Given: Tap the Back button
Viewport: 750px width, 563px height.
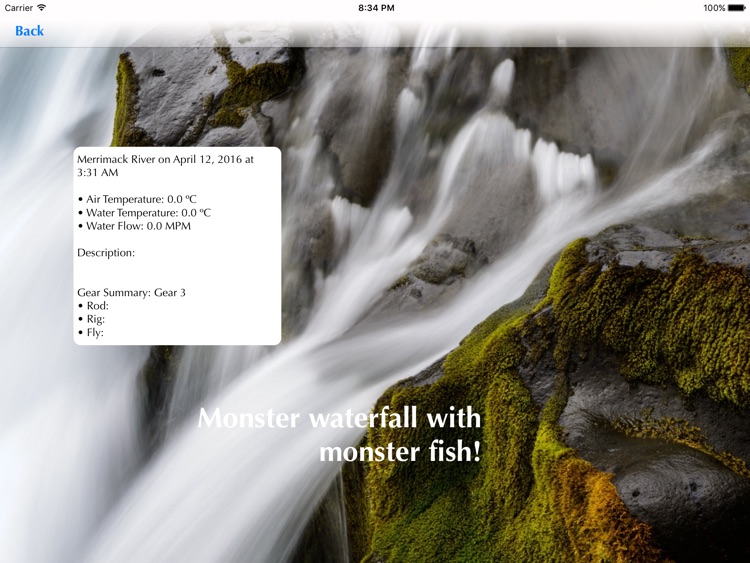Looking at the screenshot, I should click(29, 31).
